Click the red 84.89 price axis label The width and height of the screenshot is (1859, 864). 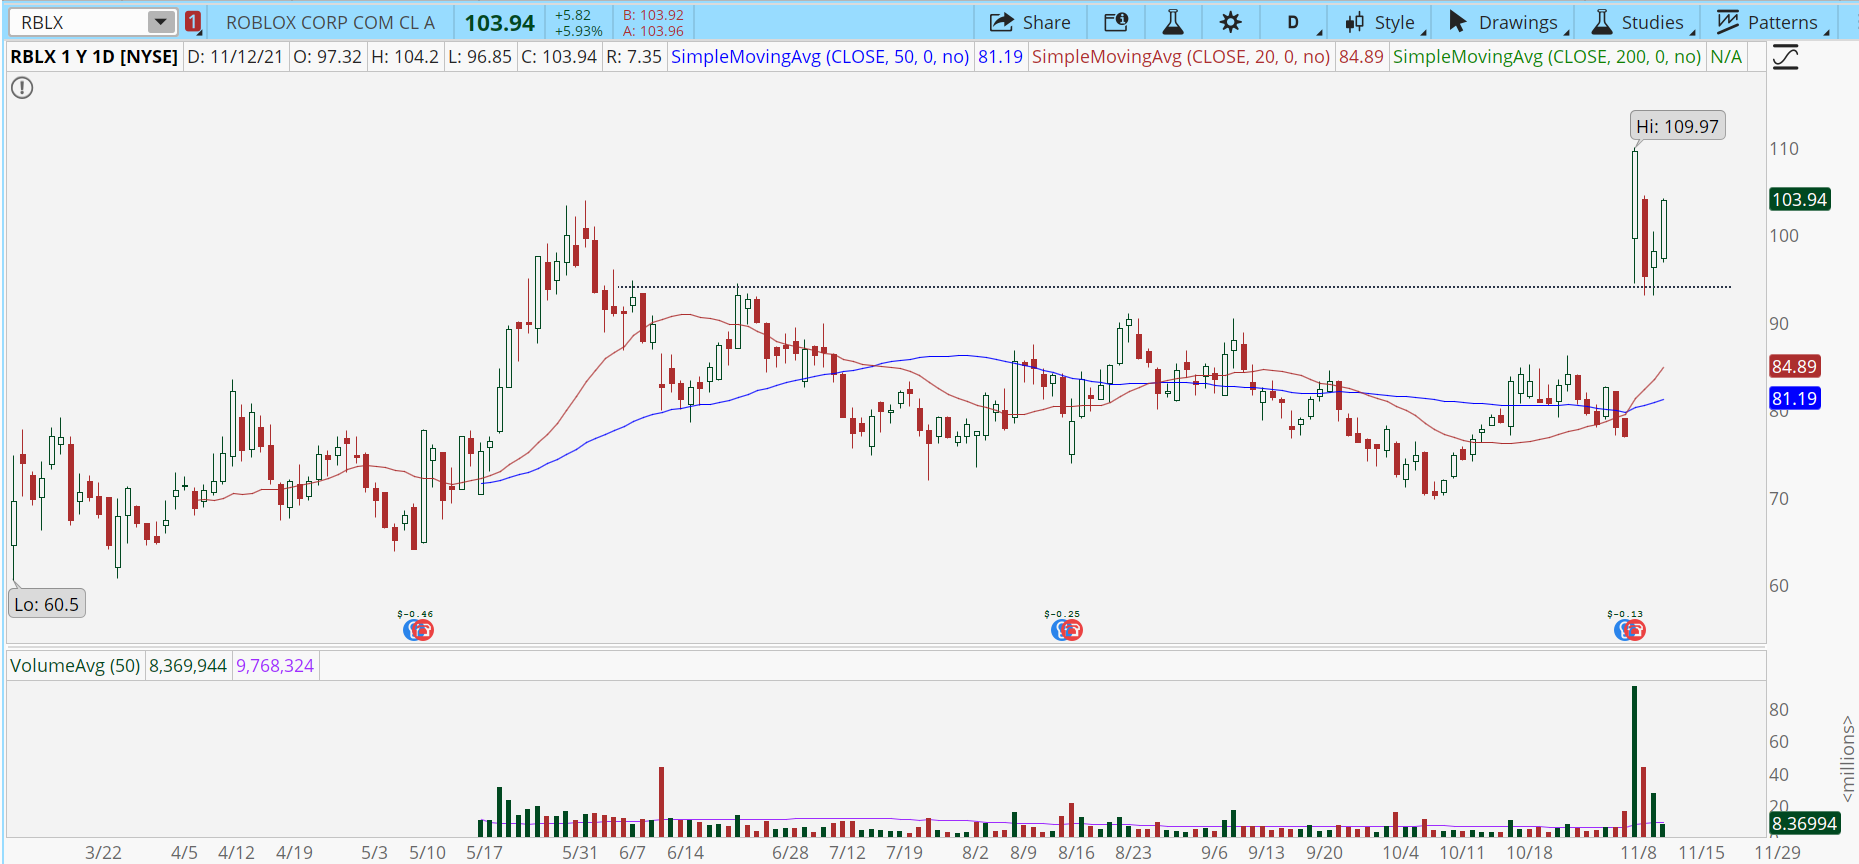point(1794,367)
